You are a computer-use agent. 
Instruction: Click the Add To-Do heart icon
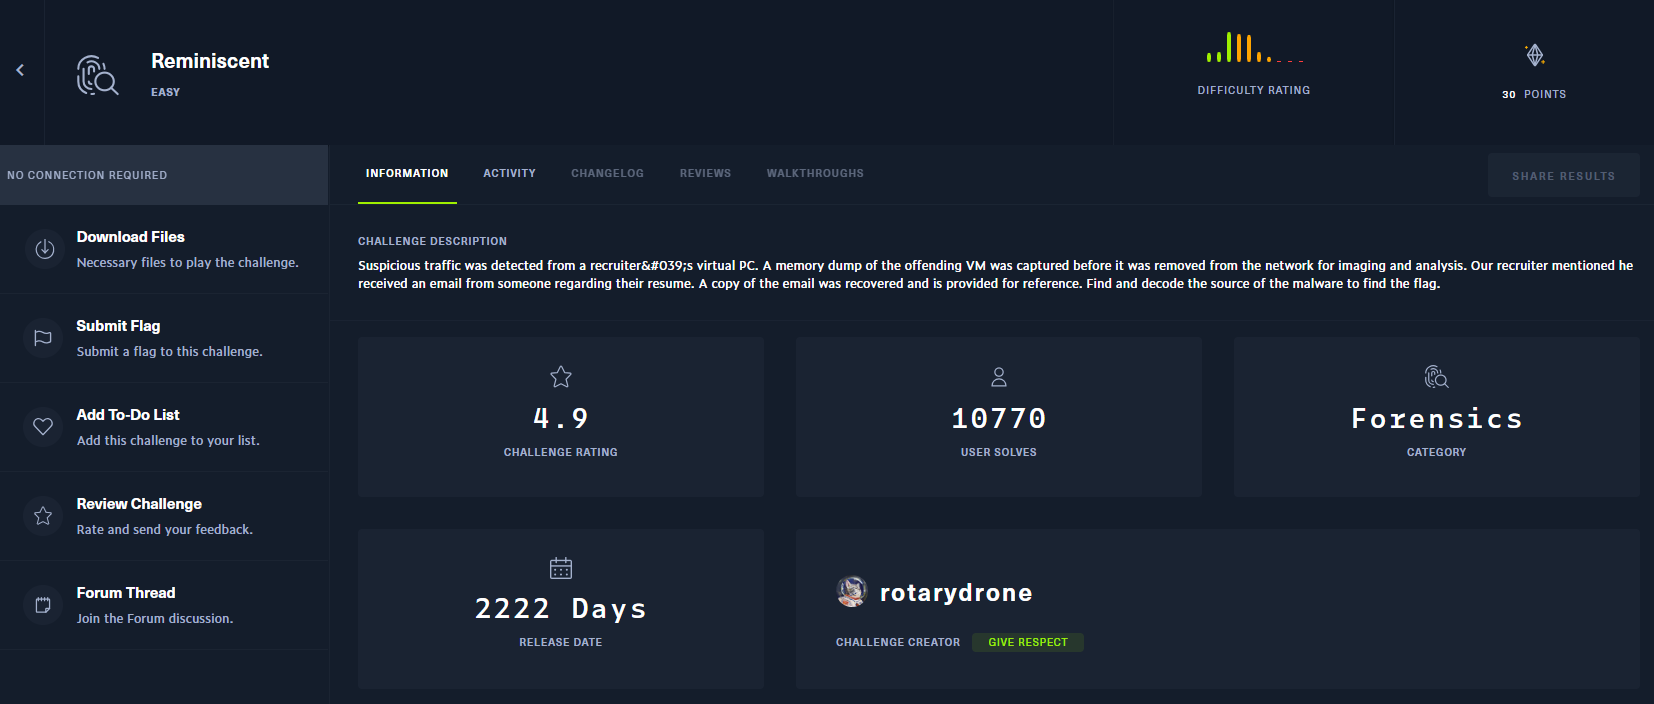(43, 427)
